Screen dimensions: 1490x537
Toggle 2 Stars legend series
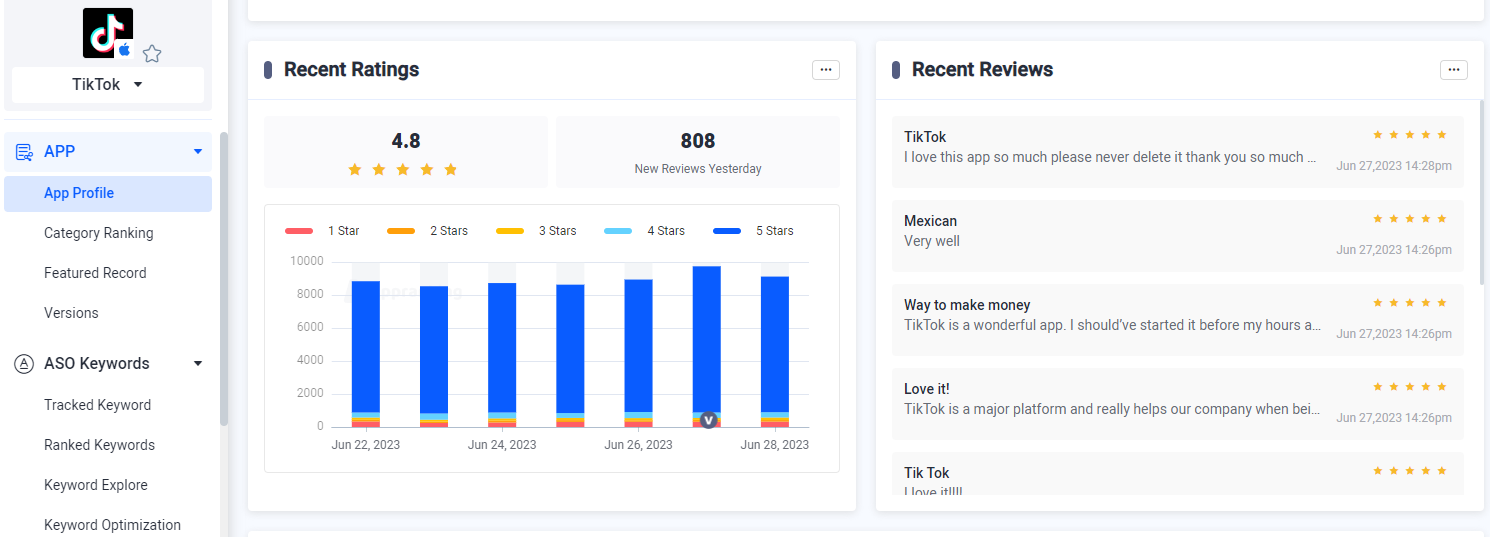tap(427, 231)
